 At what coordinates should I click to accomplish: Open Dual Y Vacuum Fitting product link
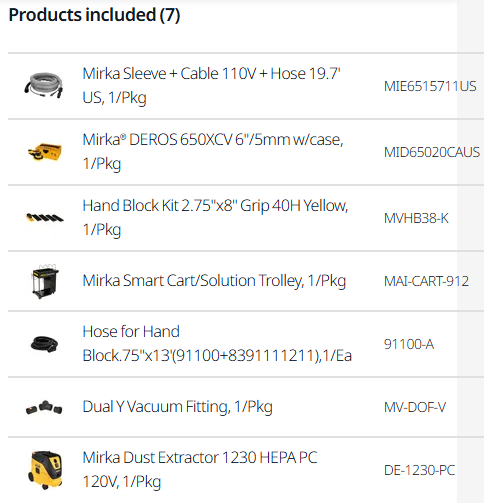pyautogui.click(x=177, y=407)
